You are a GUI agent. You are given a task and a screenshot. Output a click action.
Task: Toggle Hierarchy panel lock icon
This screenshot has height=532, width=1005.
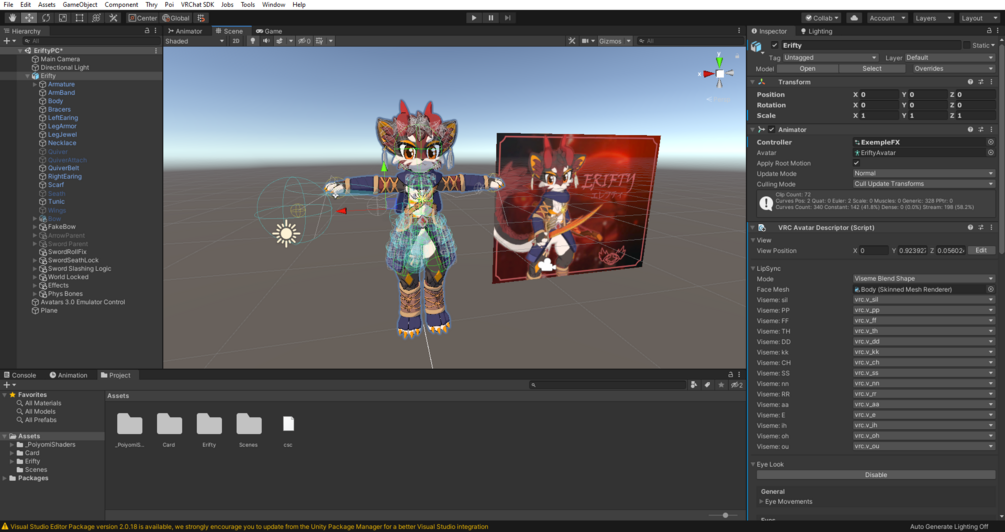pos(147,31)
